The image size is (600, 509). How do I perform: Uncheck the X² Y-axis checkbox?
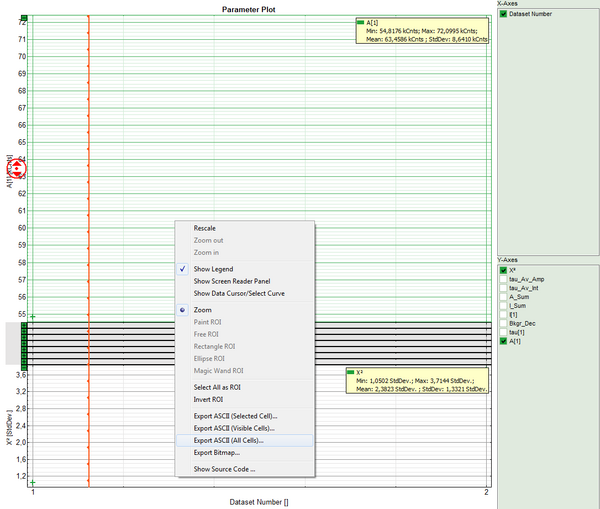pyautogui.click(x=504, y=270)
